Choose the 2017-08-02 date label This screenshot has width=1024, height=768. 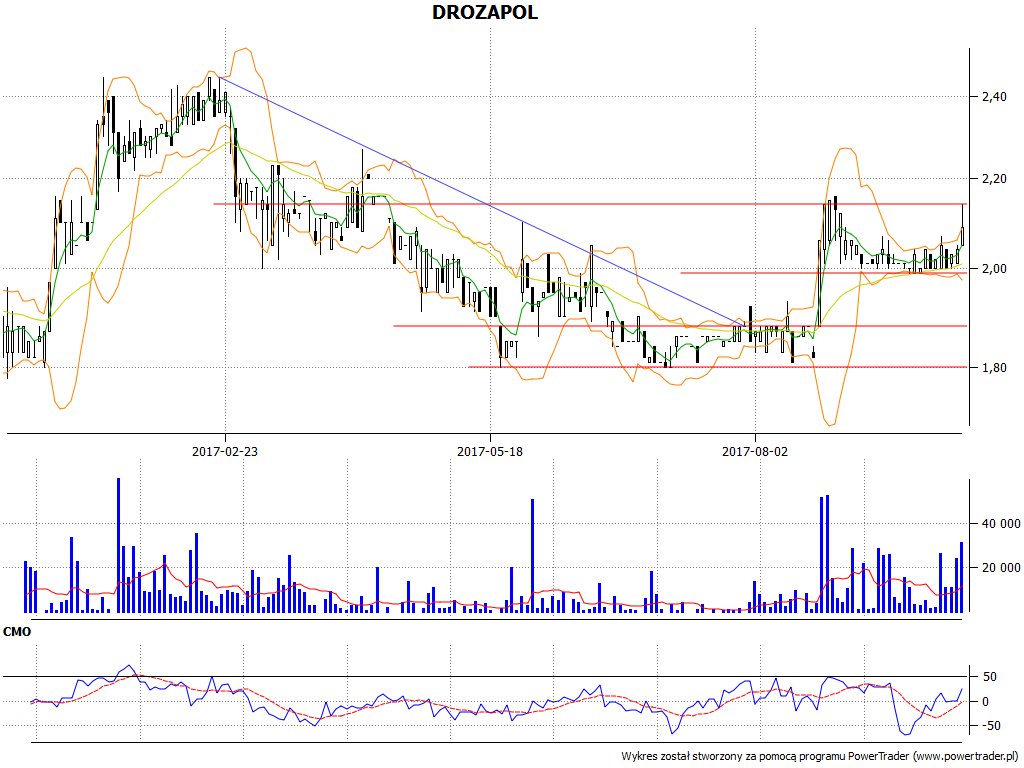click(x=755, y=451)
